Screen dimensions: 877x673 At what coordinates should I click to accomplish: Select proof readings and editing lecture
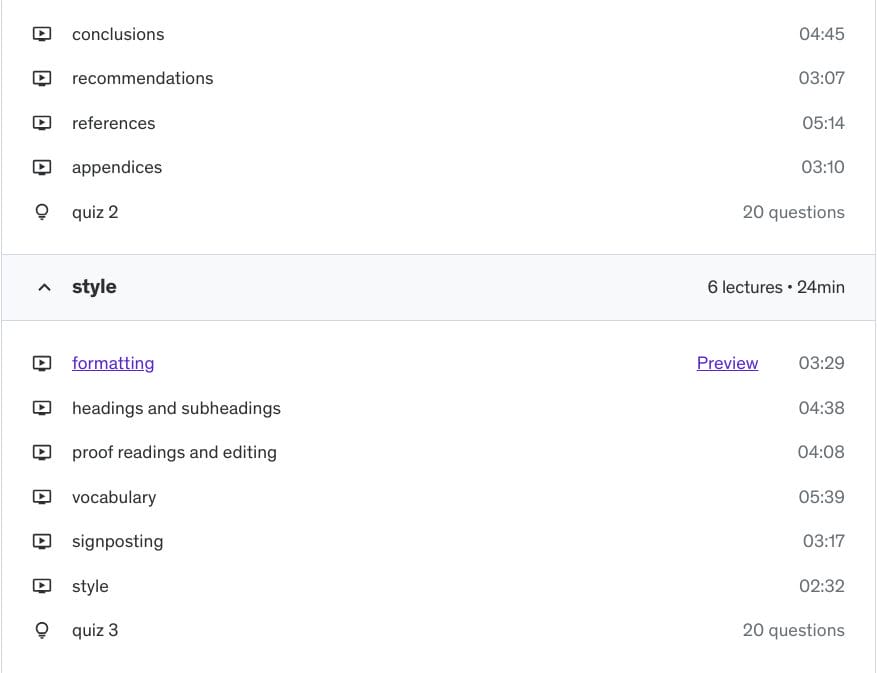click(x=174, y=452)
